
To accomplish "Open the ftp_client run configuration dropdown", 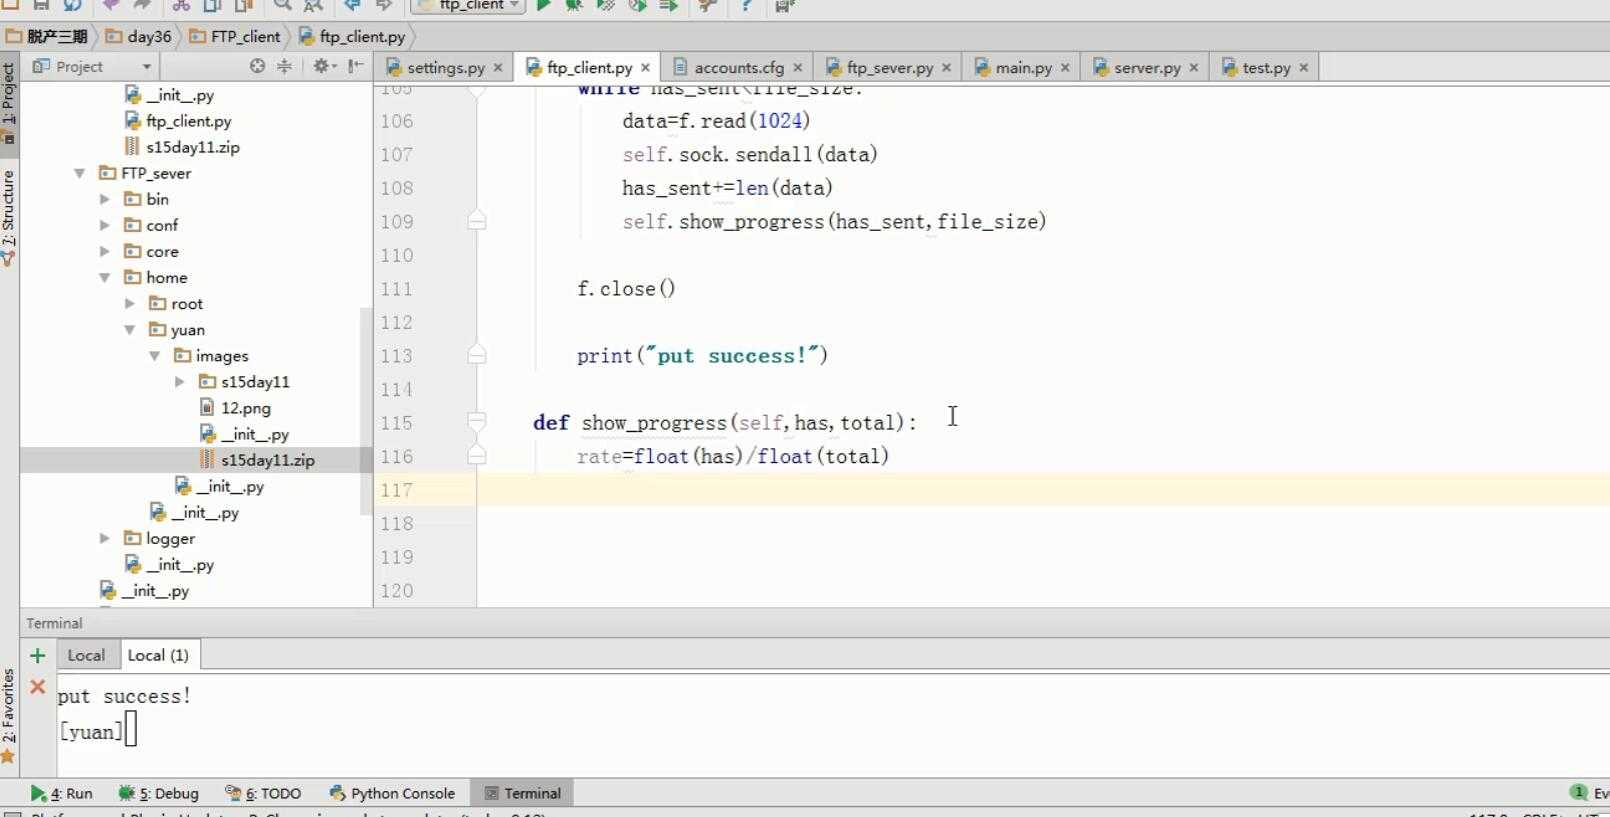I will click(468, 5).
